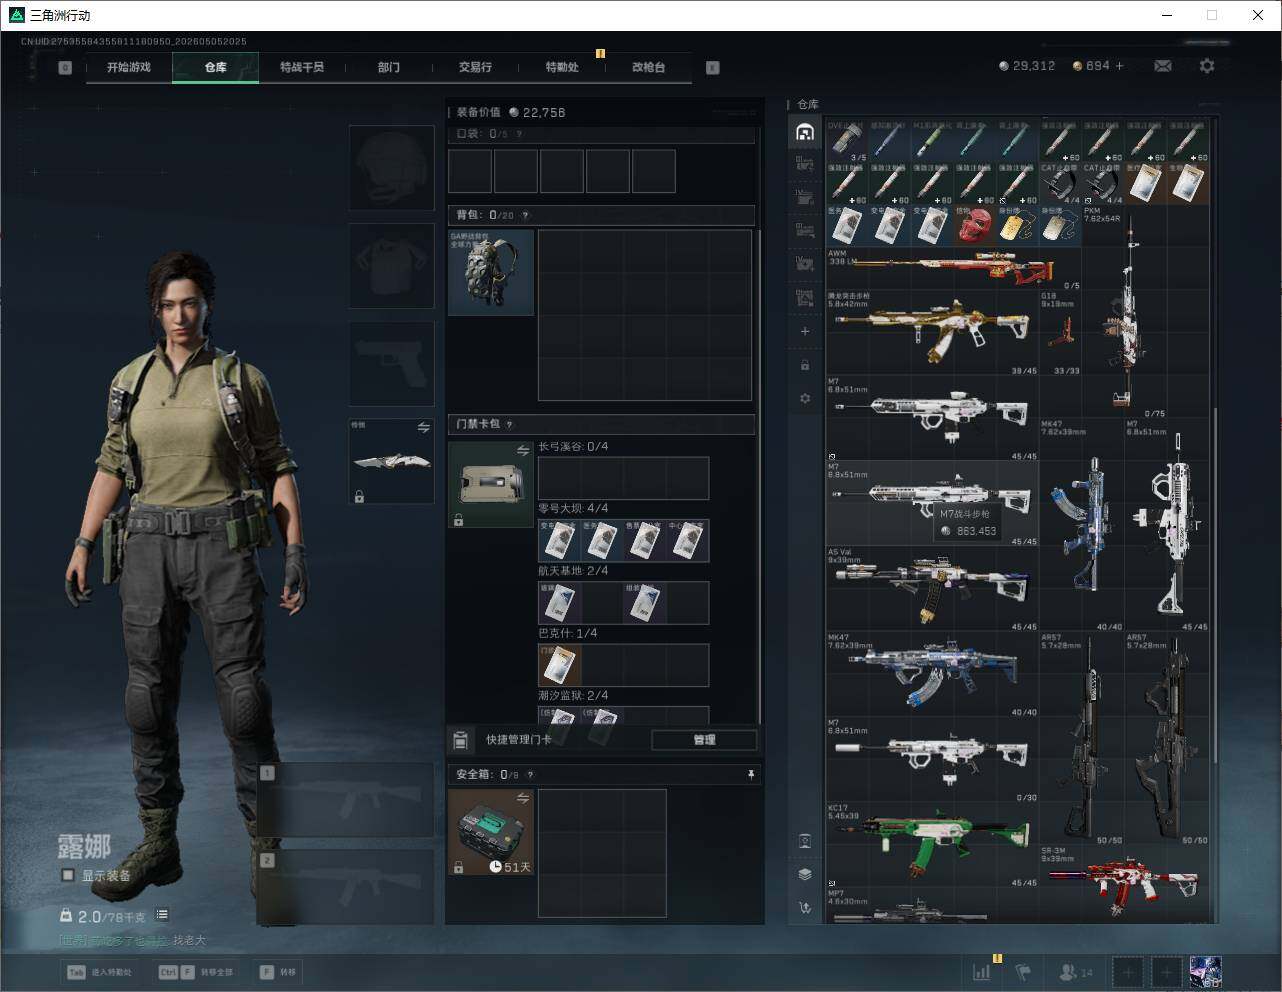The width and height of the screenshot is (1282, 992).
Task: Click primary weapon slot 2
Action: 346,887
